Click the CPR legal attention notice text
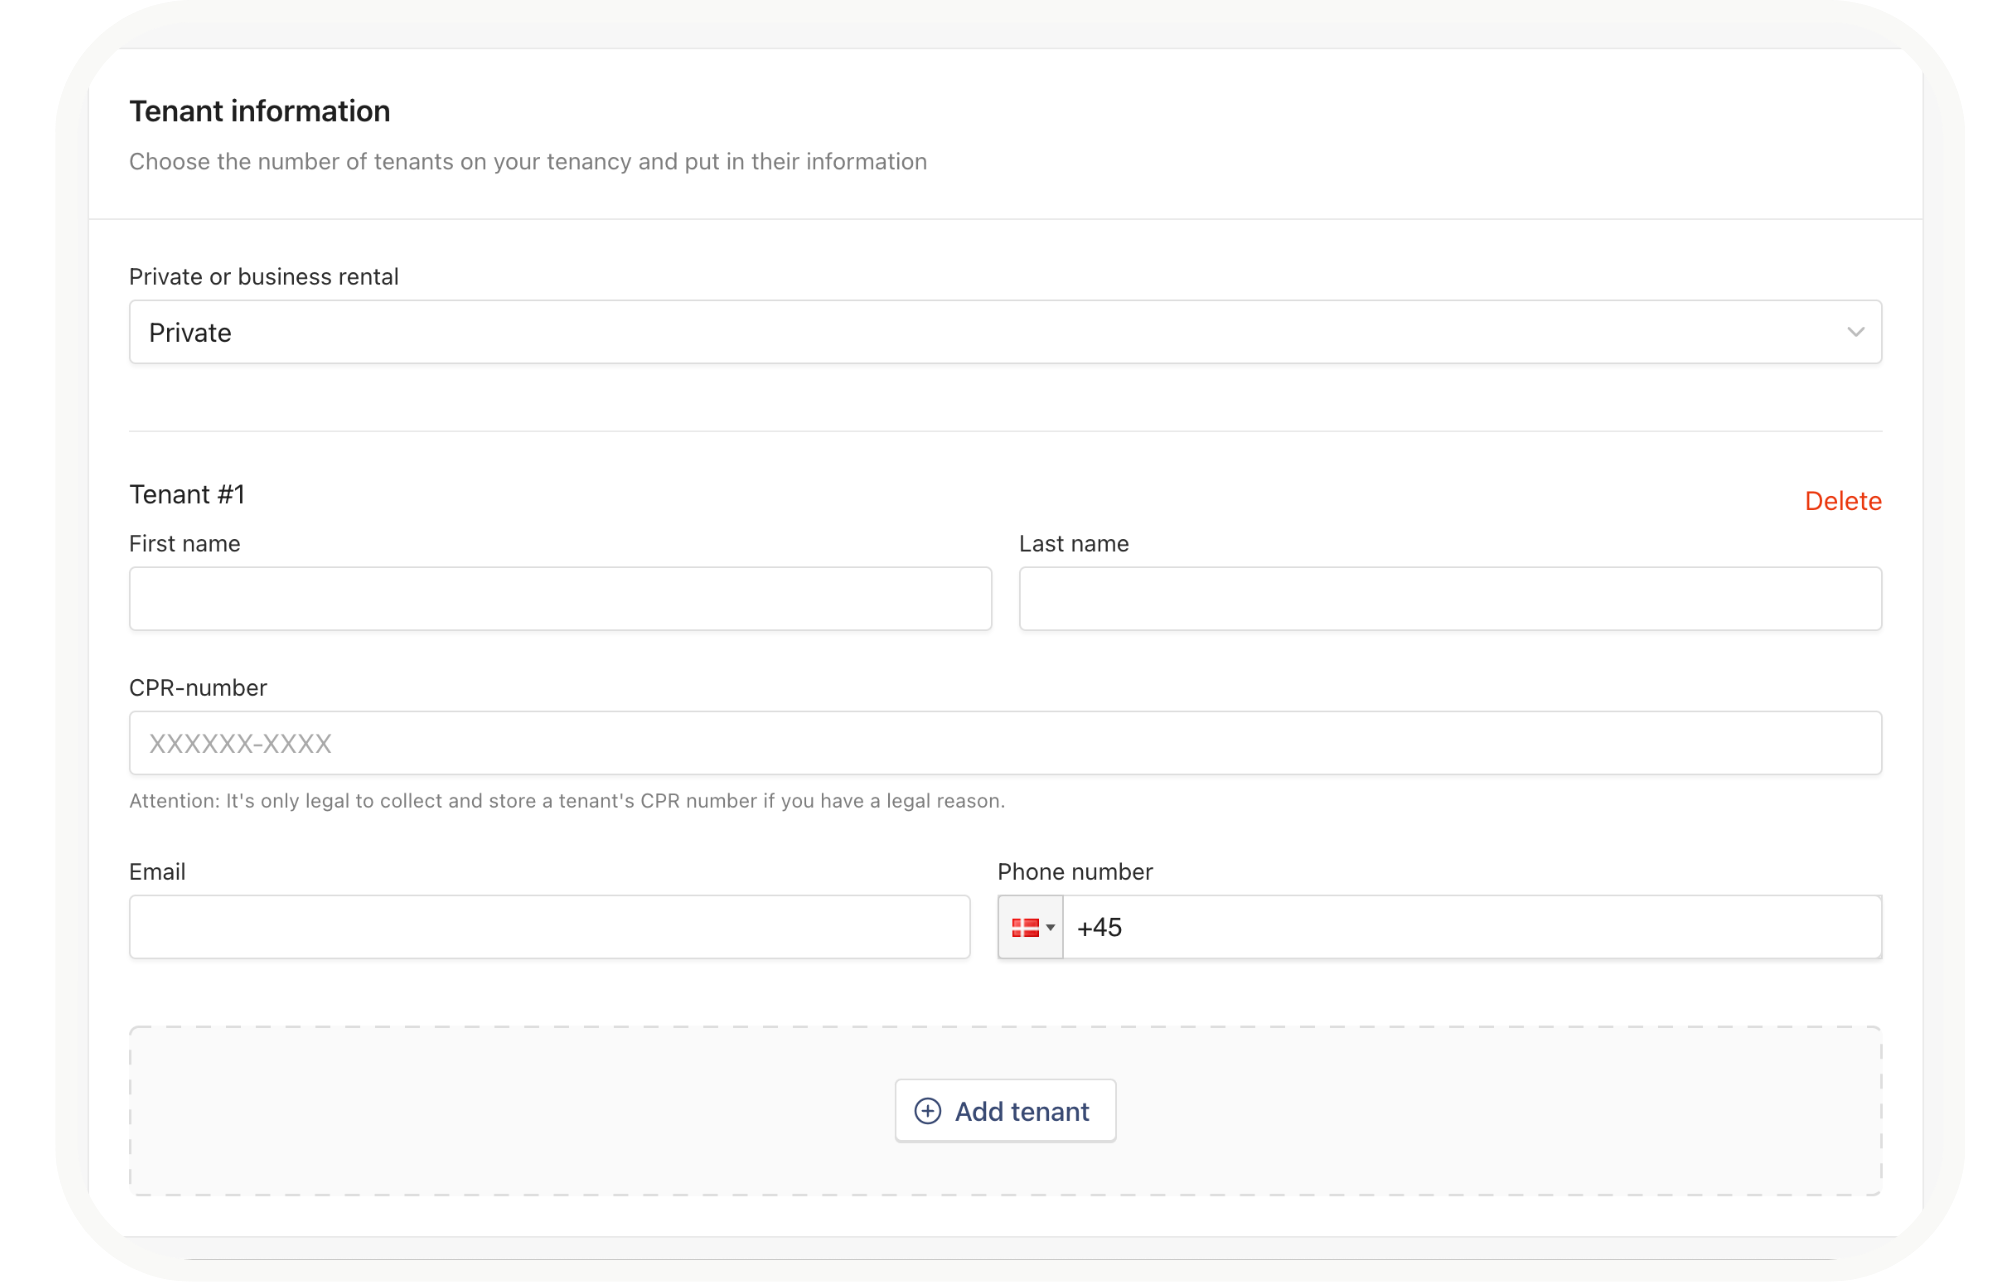 (566, 801)
